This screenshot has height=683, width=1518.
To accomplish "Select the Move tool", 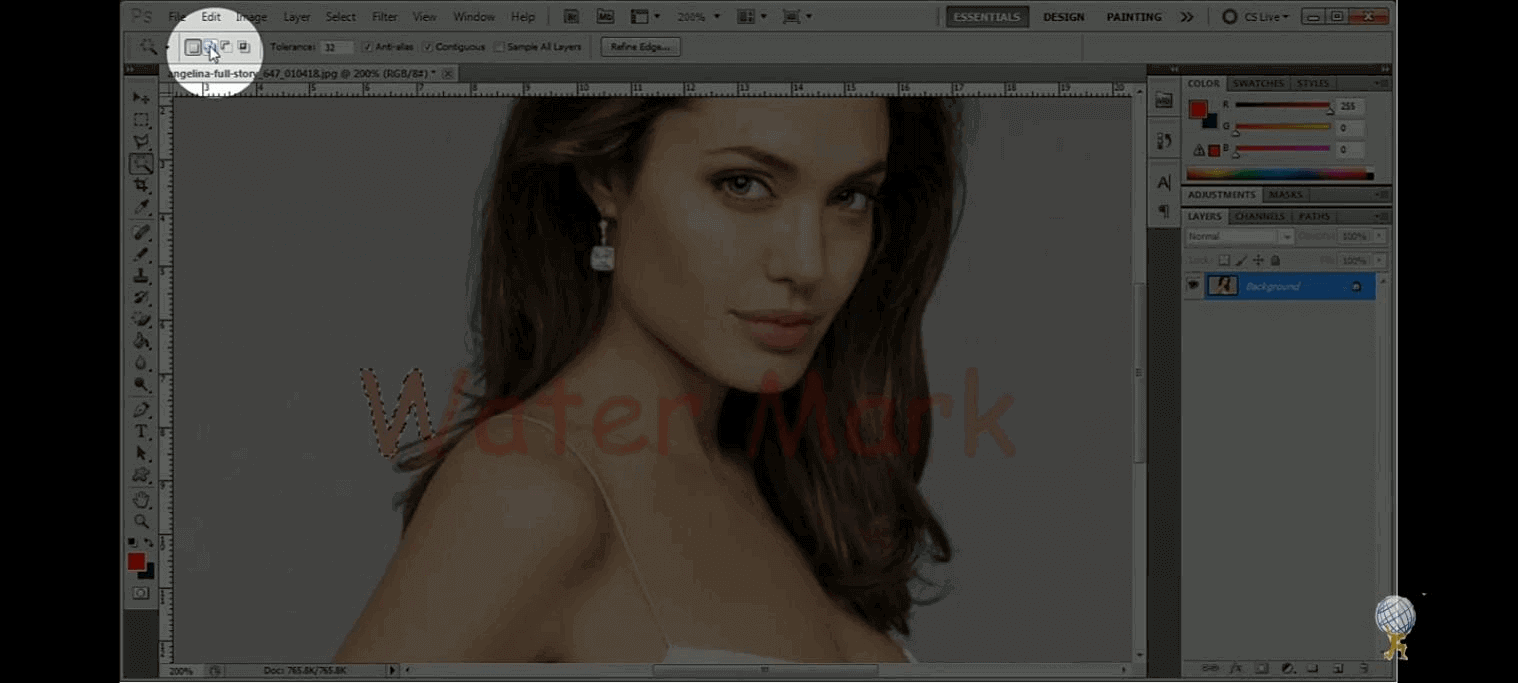I will point(141,98).
